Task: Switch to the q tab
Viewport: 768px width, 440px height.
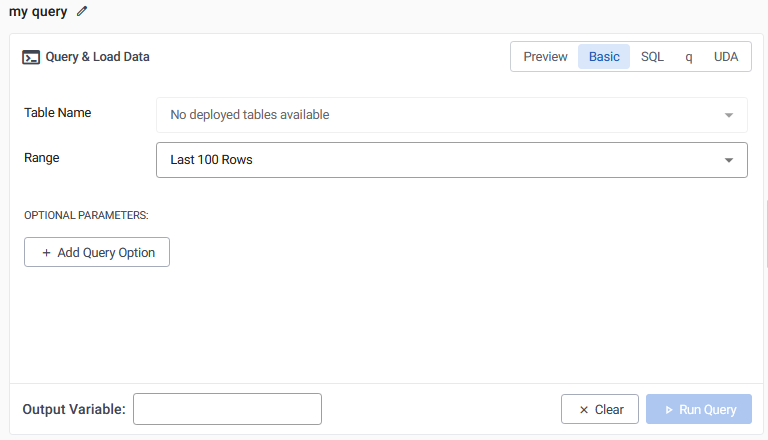Action: (689, 57)
